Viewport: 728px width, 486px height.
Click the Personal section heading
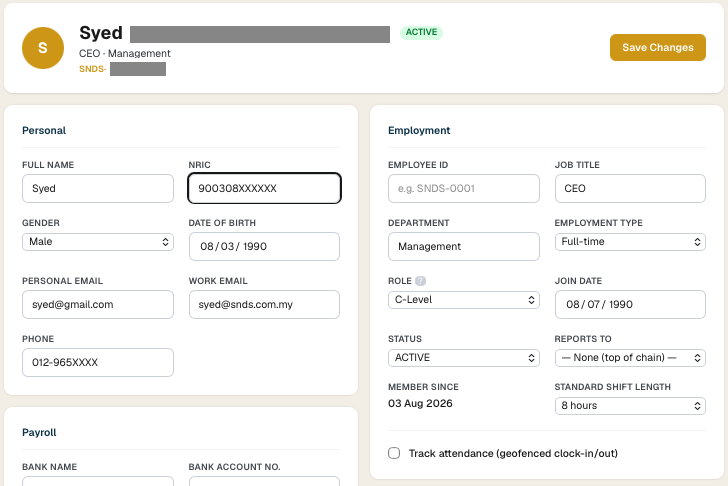click(x=44, y=130)
